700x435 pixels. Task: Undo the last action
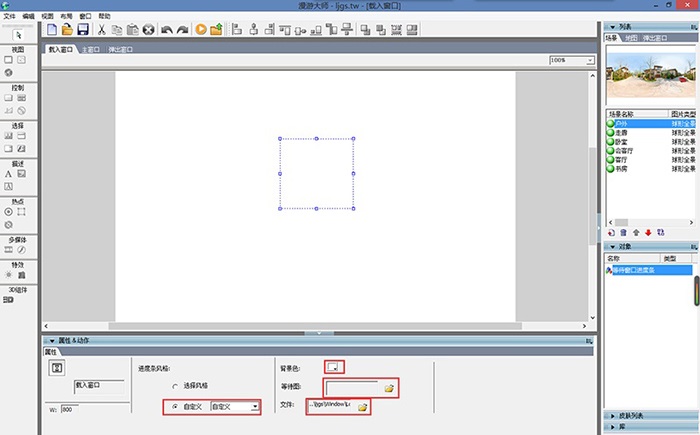pyautogui.click(x=167, y=30)
